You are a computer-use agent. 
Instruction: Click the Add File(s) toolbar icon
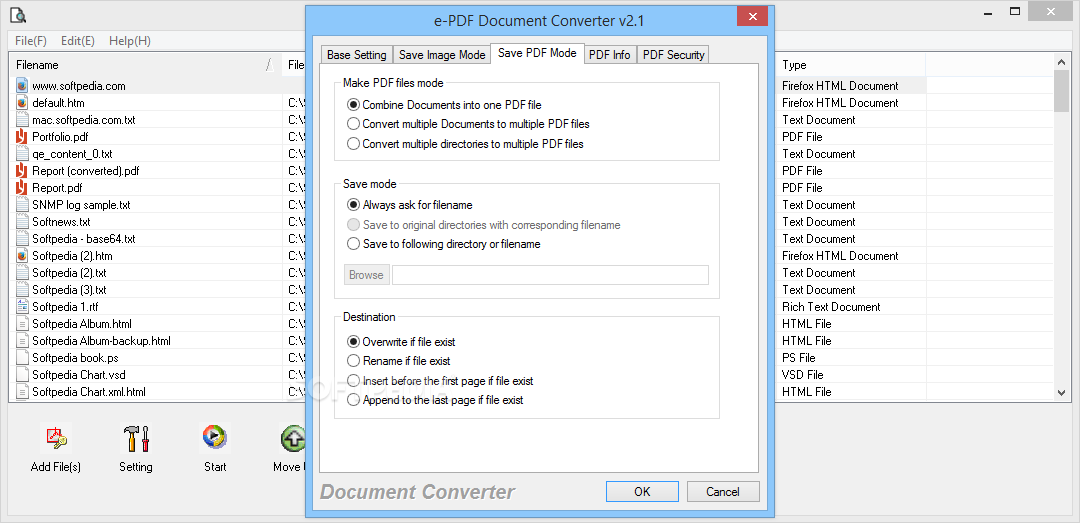[55, 438]
